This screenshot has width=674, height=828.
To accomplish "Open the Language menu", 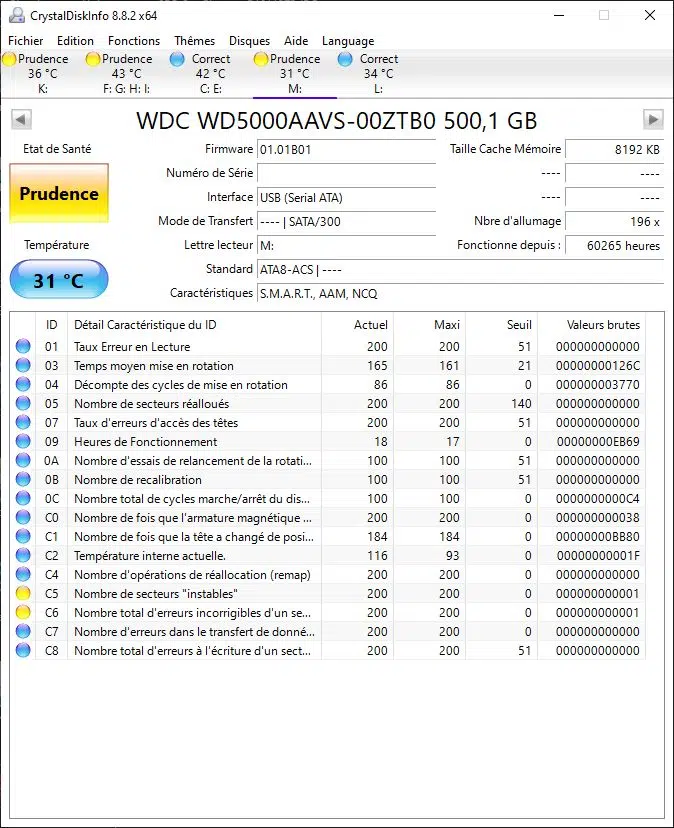I will click(x=348, y=41).
